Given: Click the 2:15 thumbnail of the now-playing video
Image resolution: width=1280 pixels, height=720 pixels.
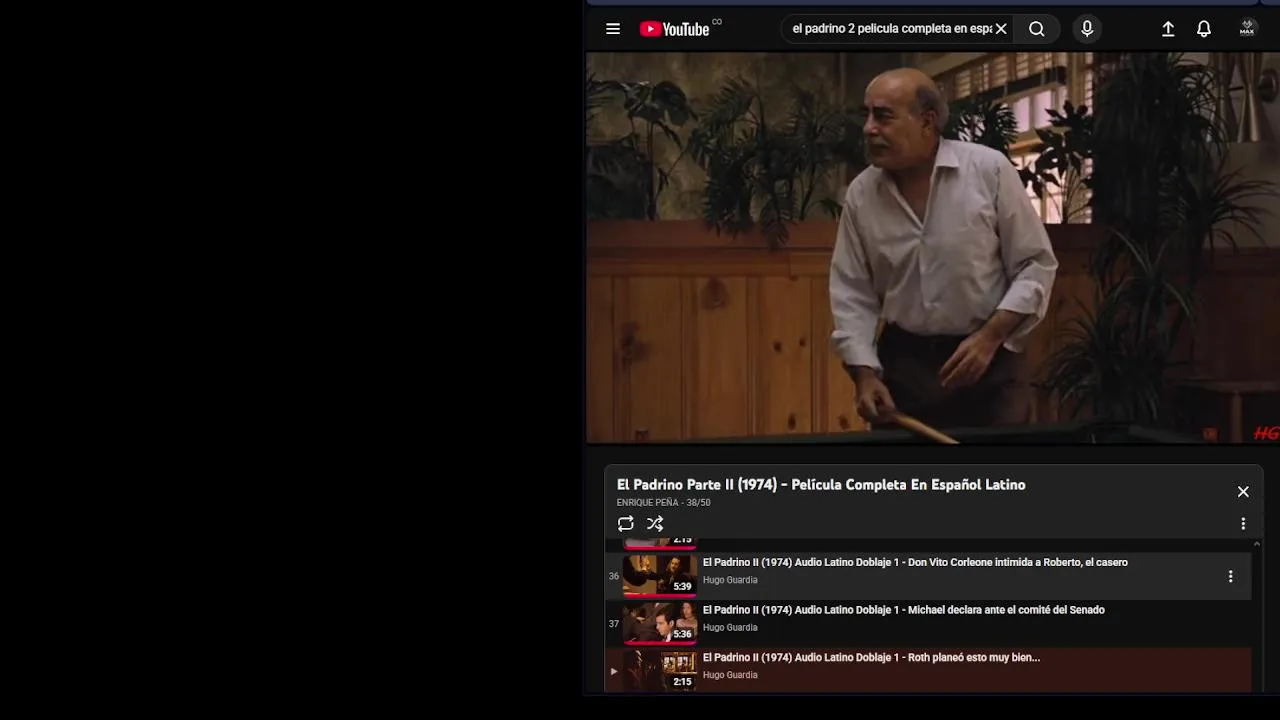Looking at the screenshot, I should pos(660,670).
